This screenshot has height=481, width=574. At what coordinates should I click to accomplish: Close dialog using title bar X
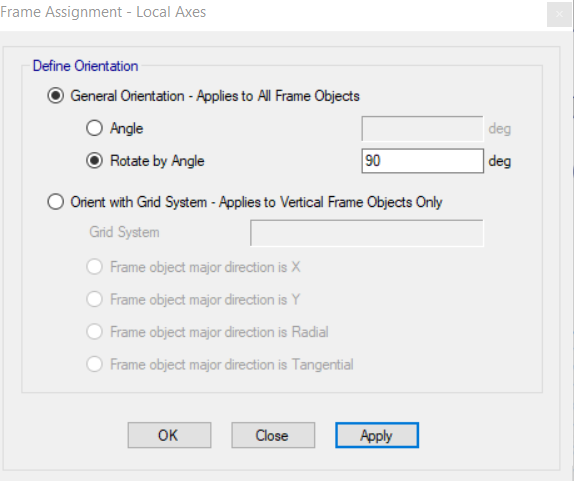pyautogui.click(x=559, y=14)
